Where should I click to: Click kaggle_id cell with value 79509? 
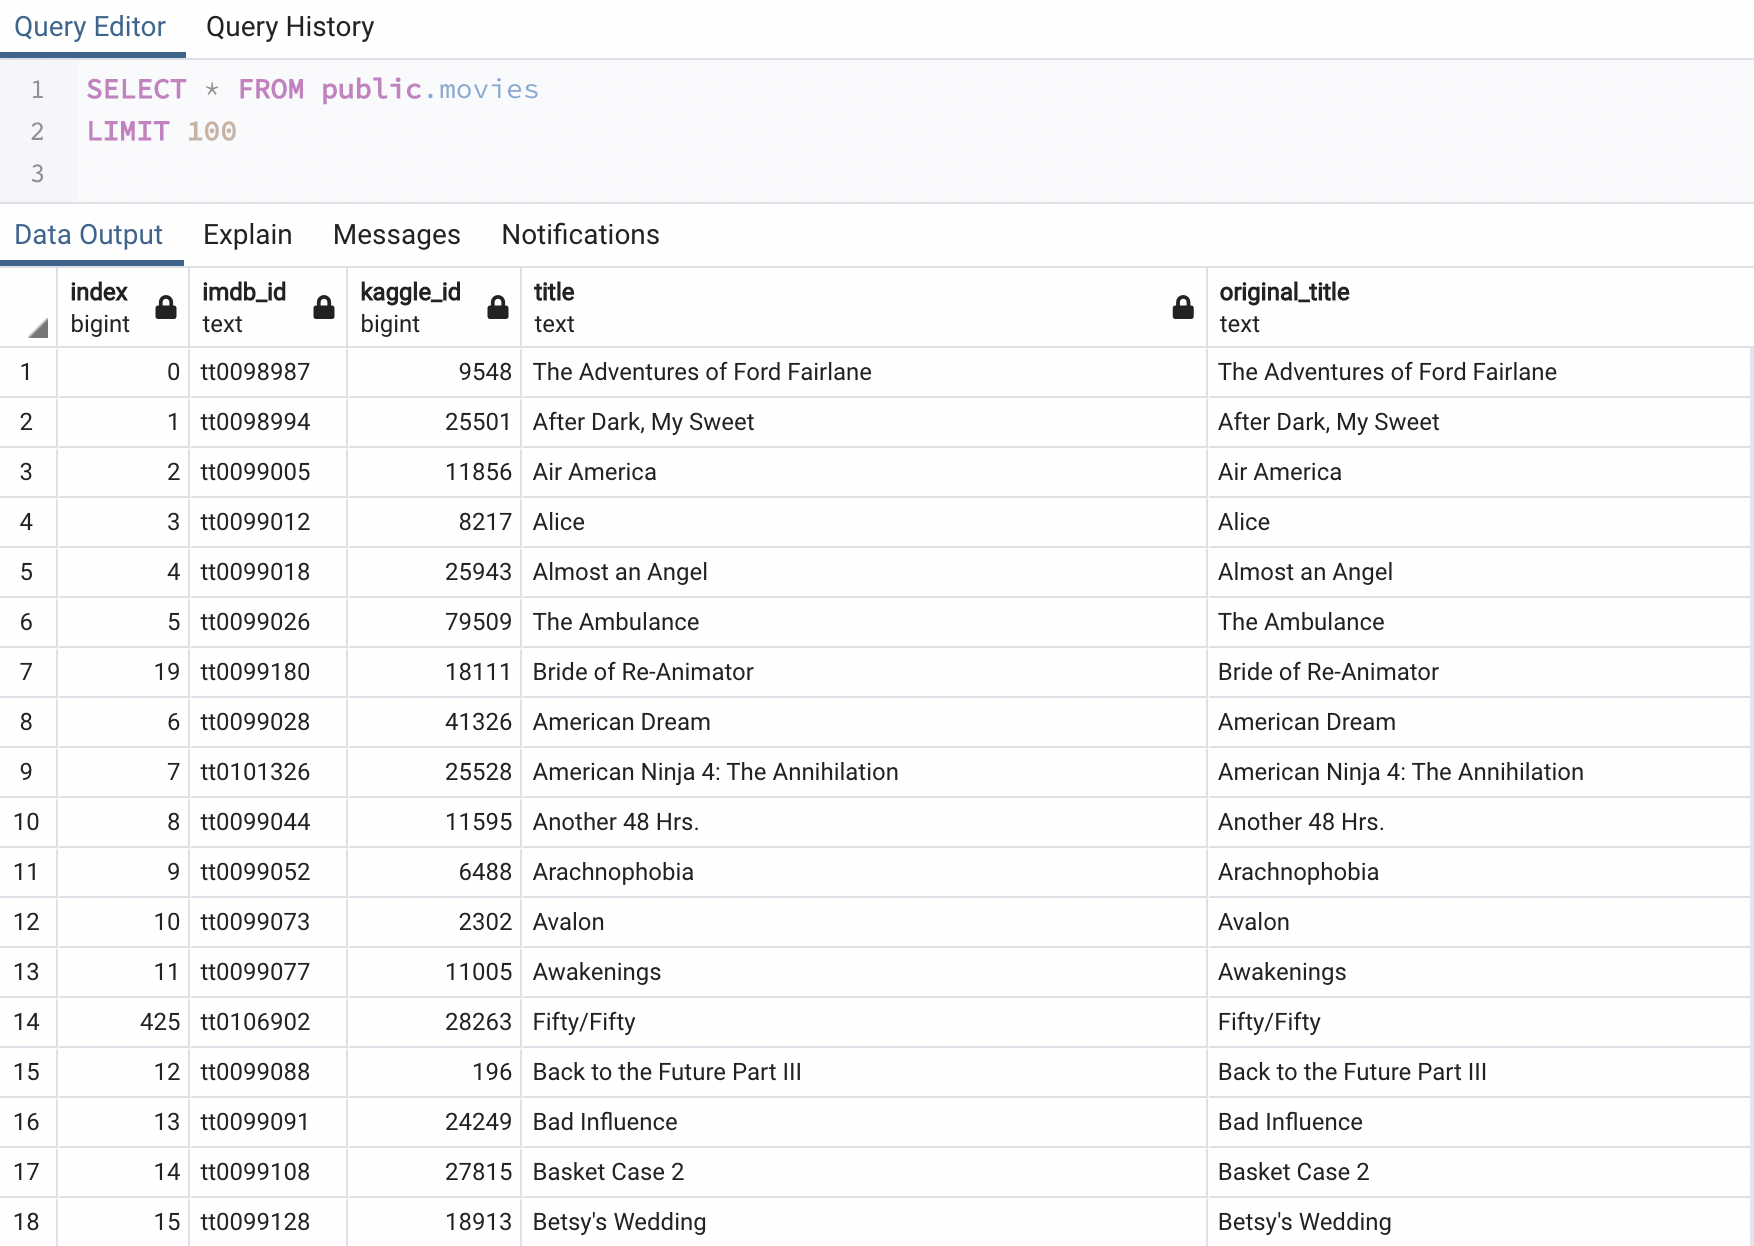point(478,622)
